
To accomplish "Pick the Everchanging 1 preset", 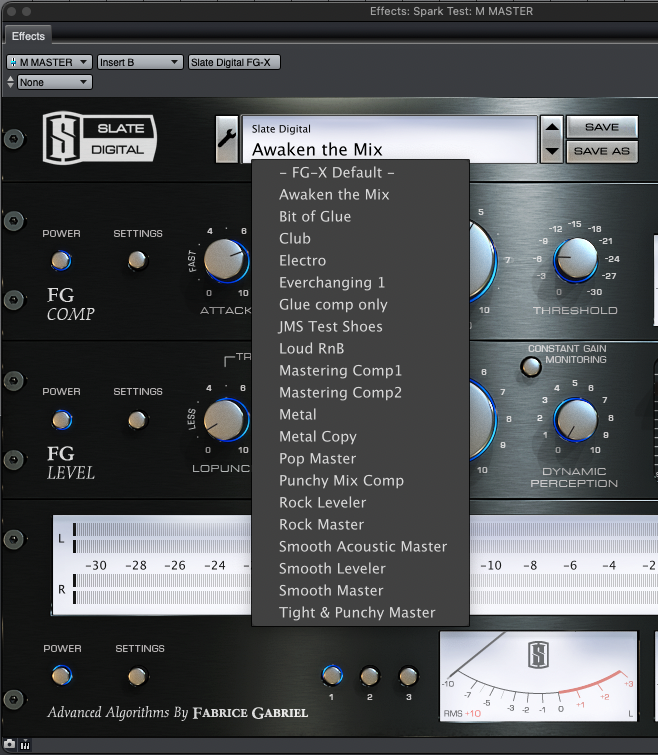I will [360, 283].
